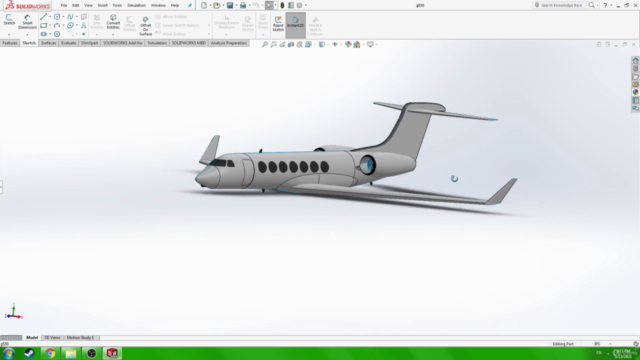Open the Circle tool dropdown arrow

point(63,17)
